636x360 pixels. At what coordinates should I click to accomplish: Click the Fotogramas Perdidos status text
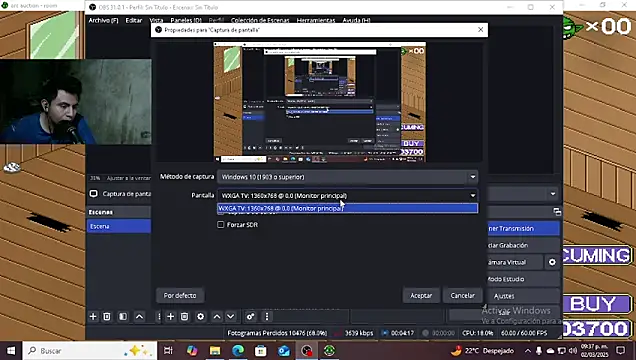click(277, 333)
